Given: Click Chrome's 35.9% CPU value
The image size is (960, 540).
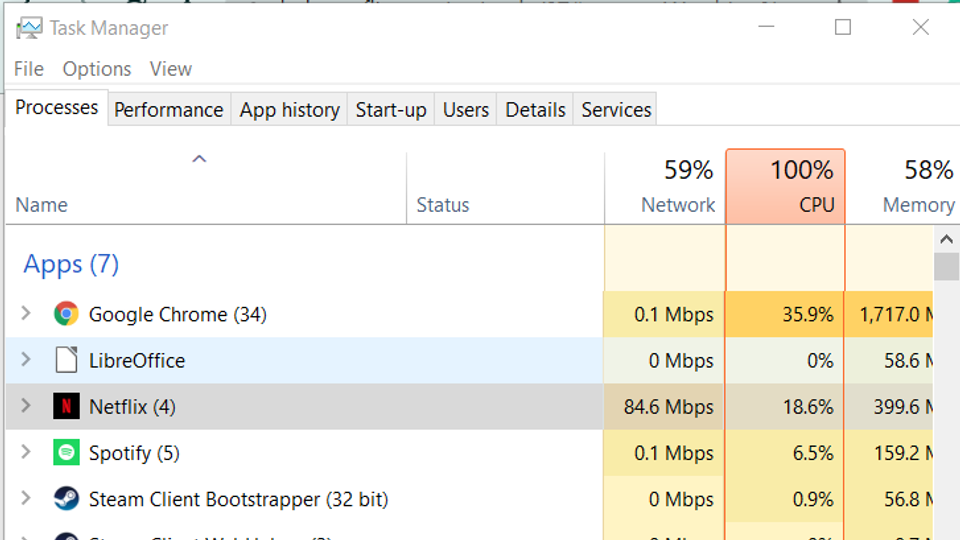Looking at the screenshot, I should [x=808, y=315].
